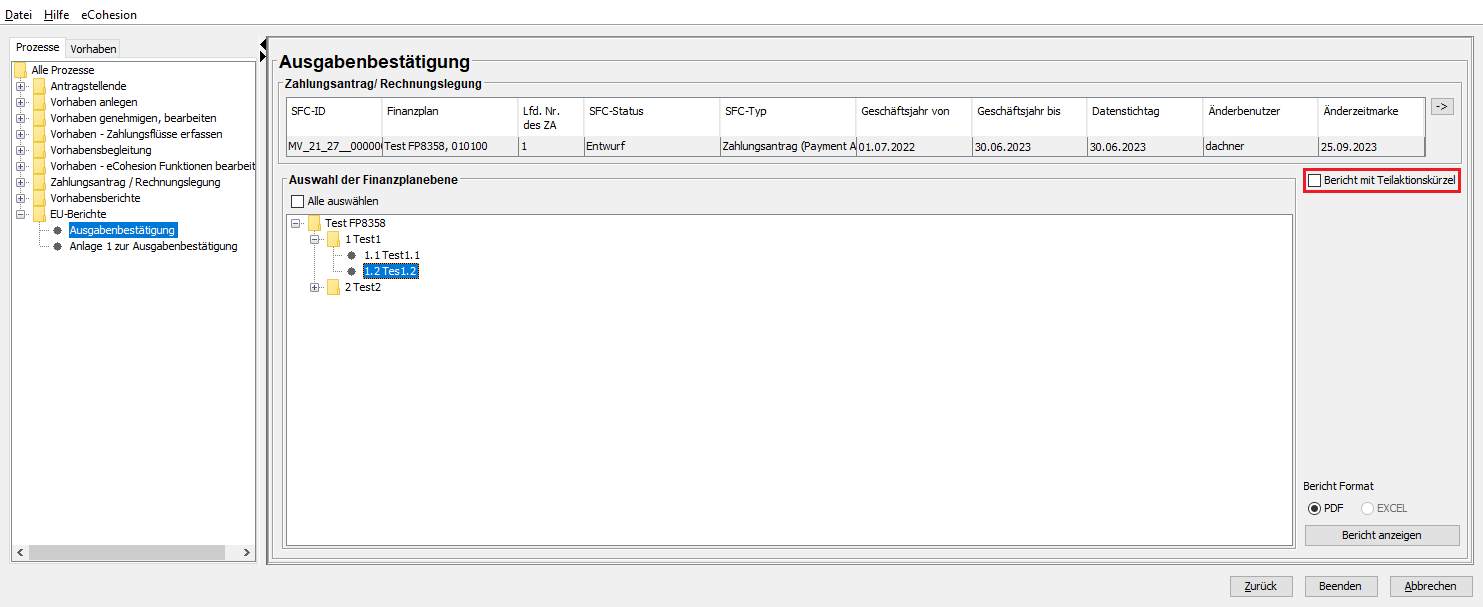Click the Alle Prozesse folder icon
The width and height of the screenshot is (1483, 607).
(x=20, y=70)
